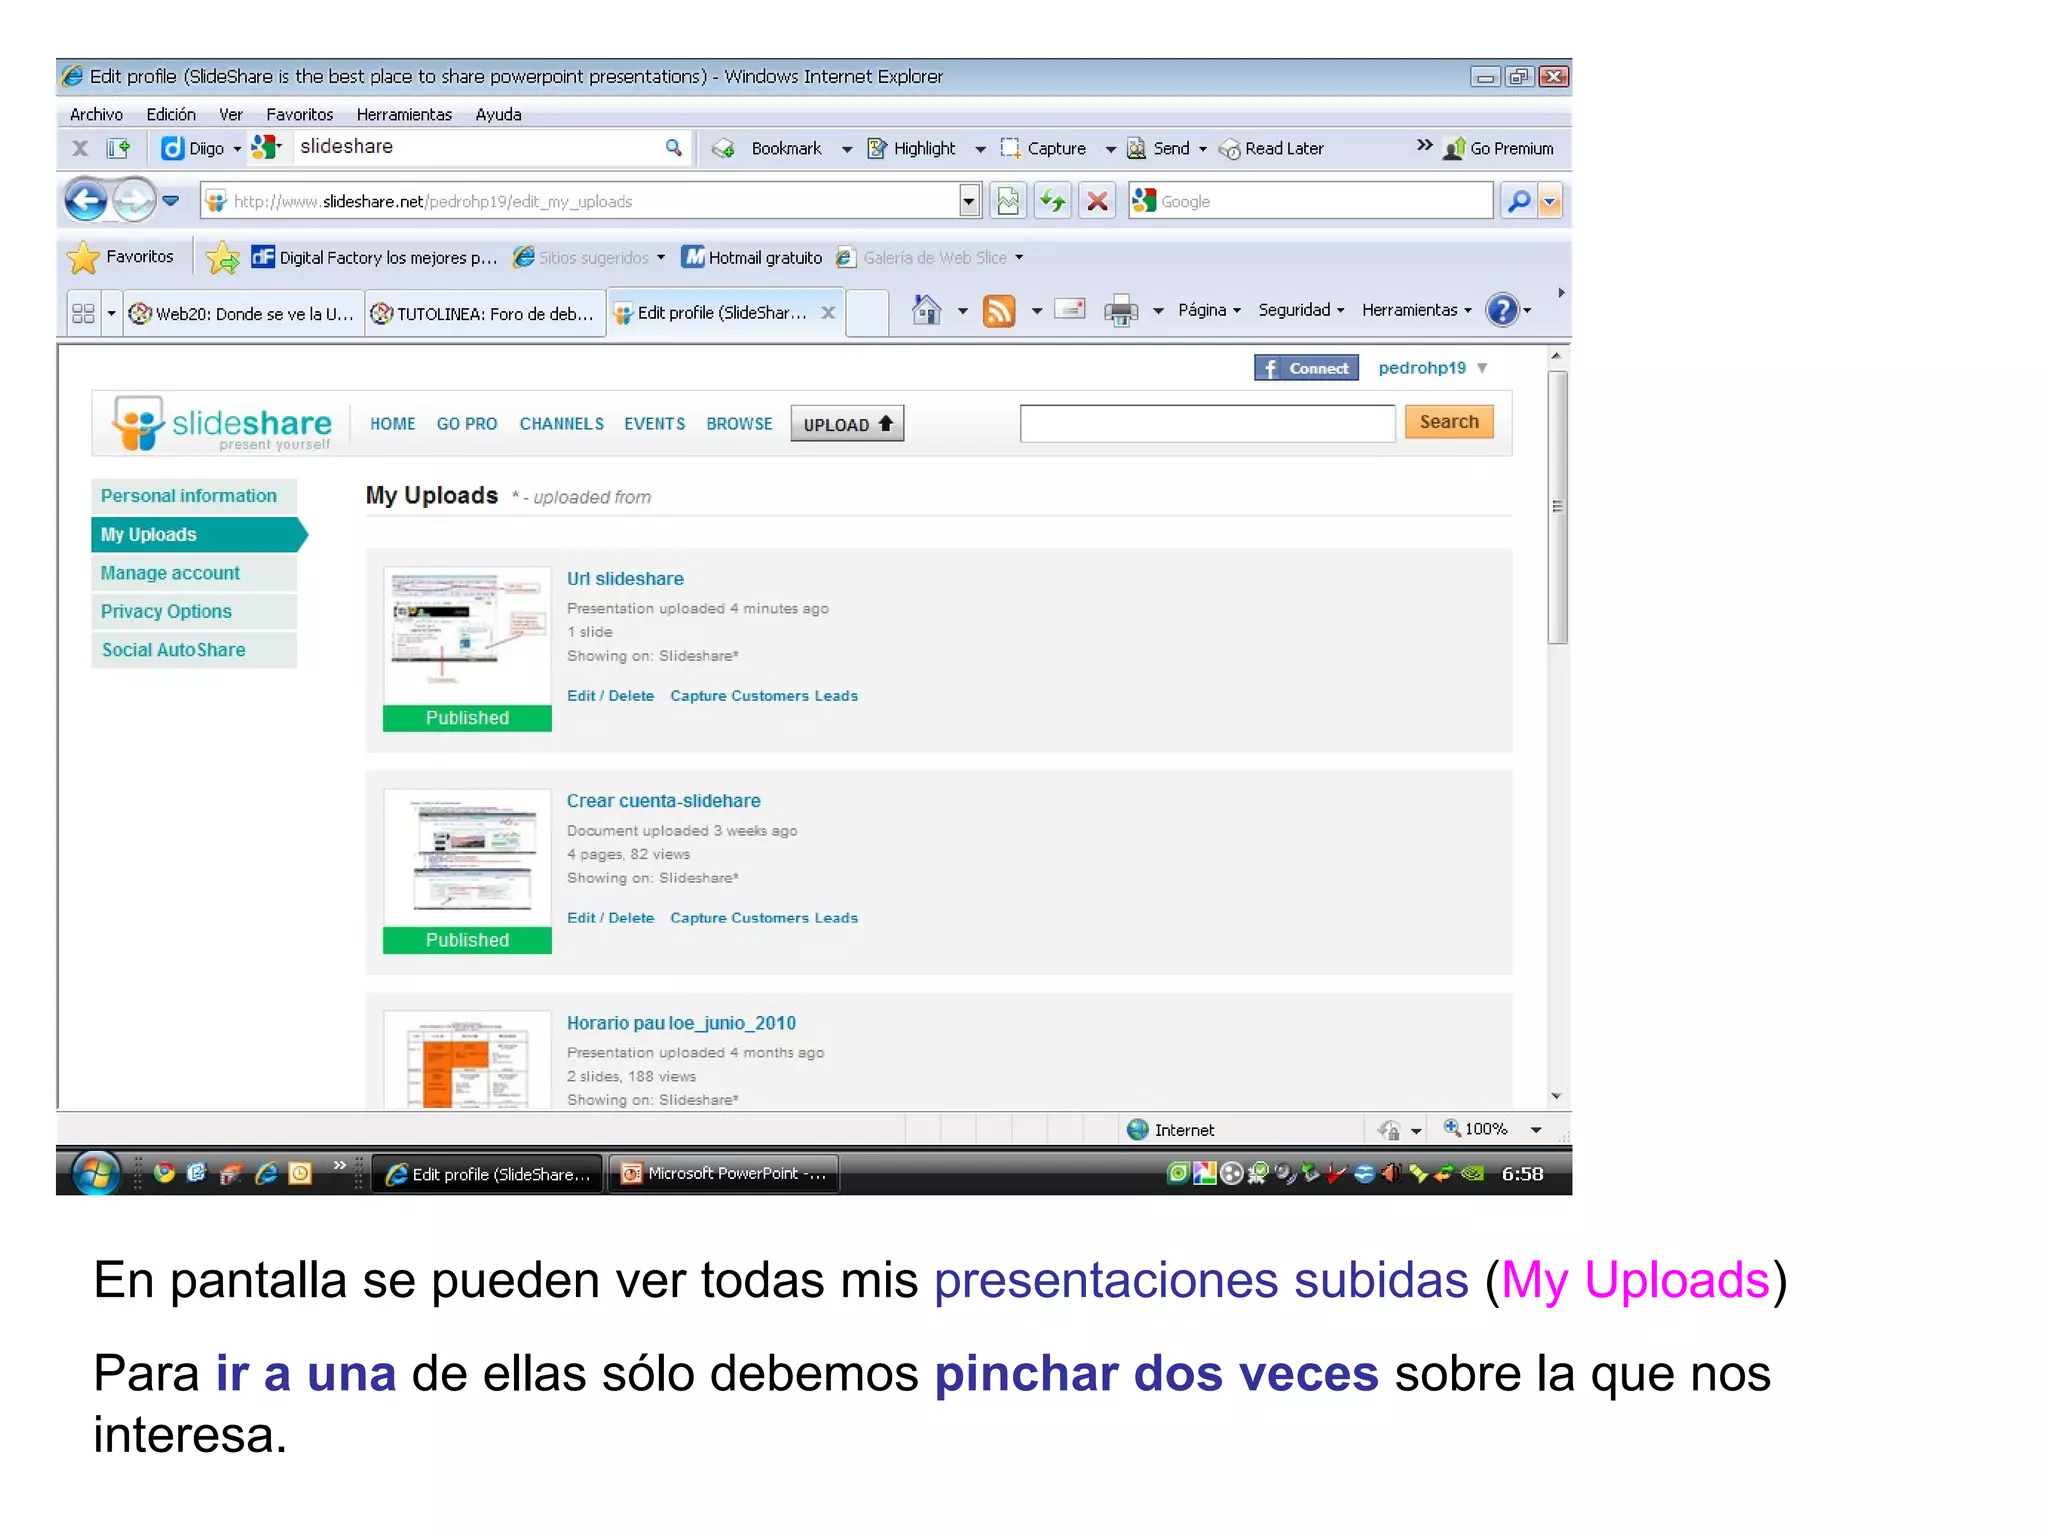This screenshot has height=1536, width=2048.
Task: Click Go Premium in Diigo toolbar
Action: [x=1498, y=148]
